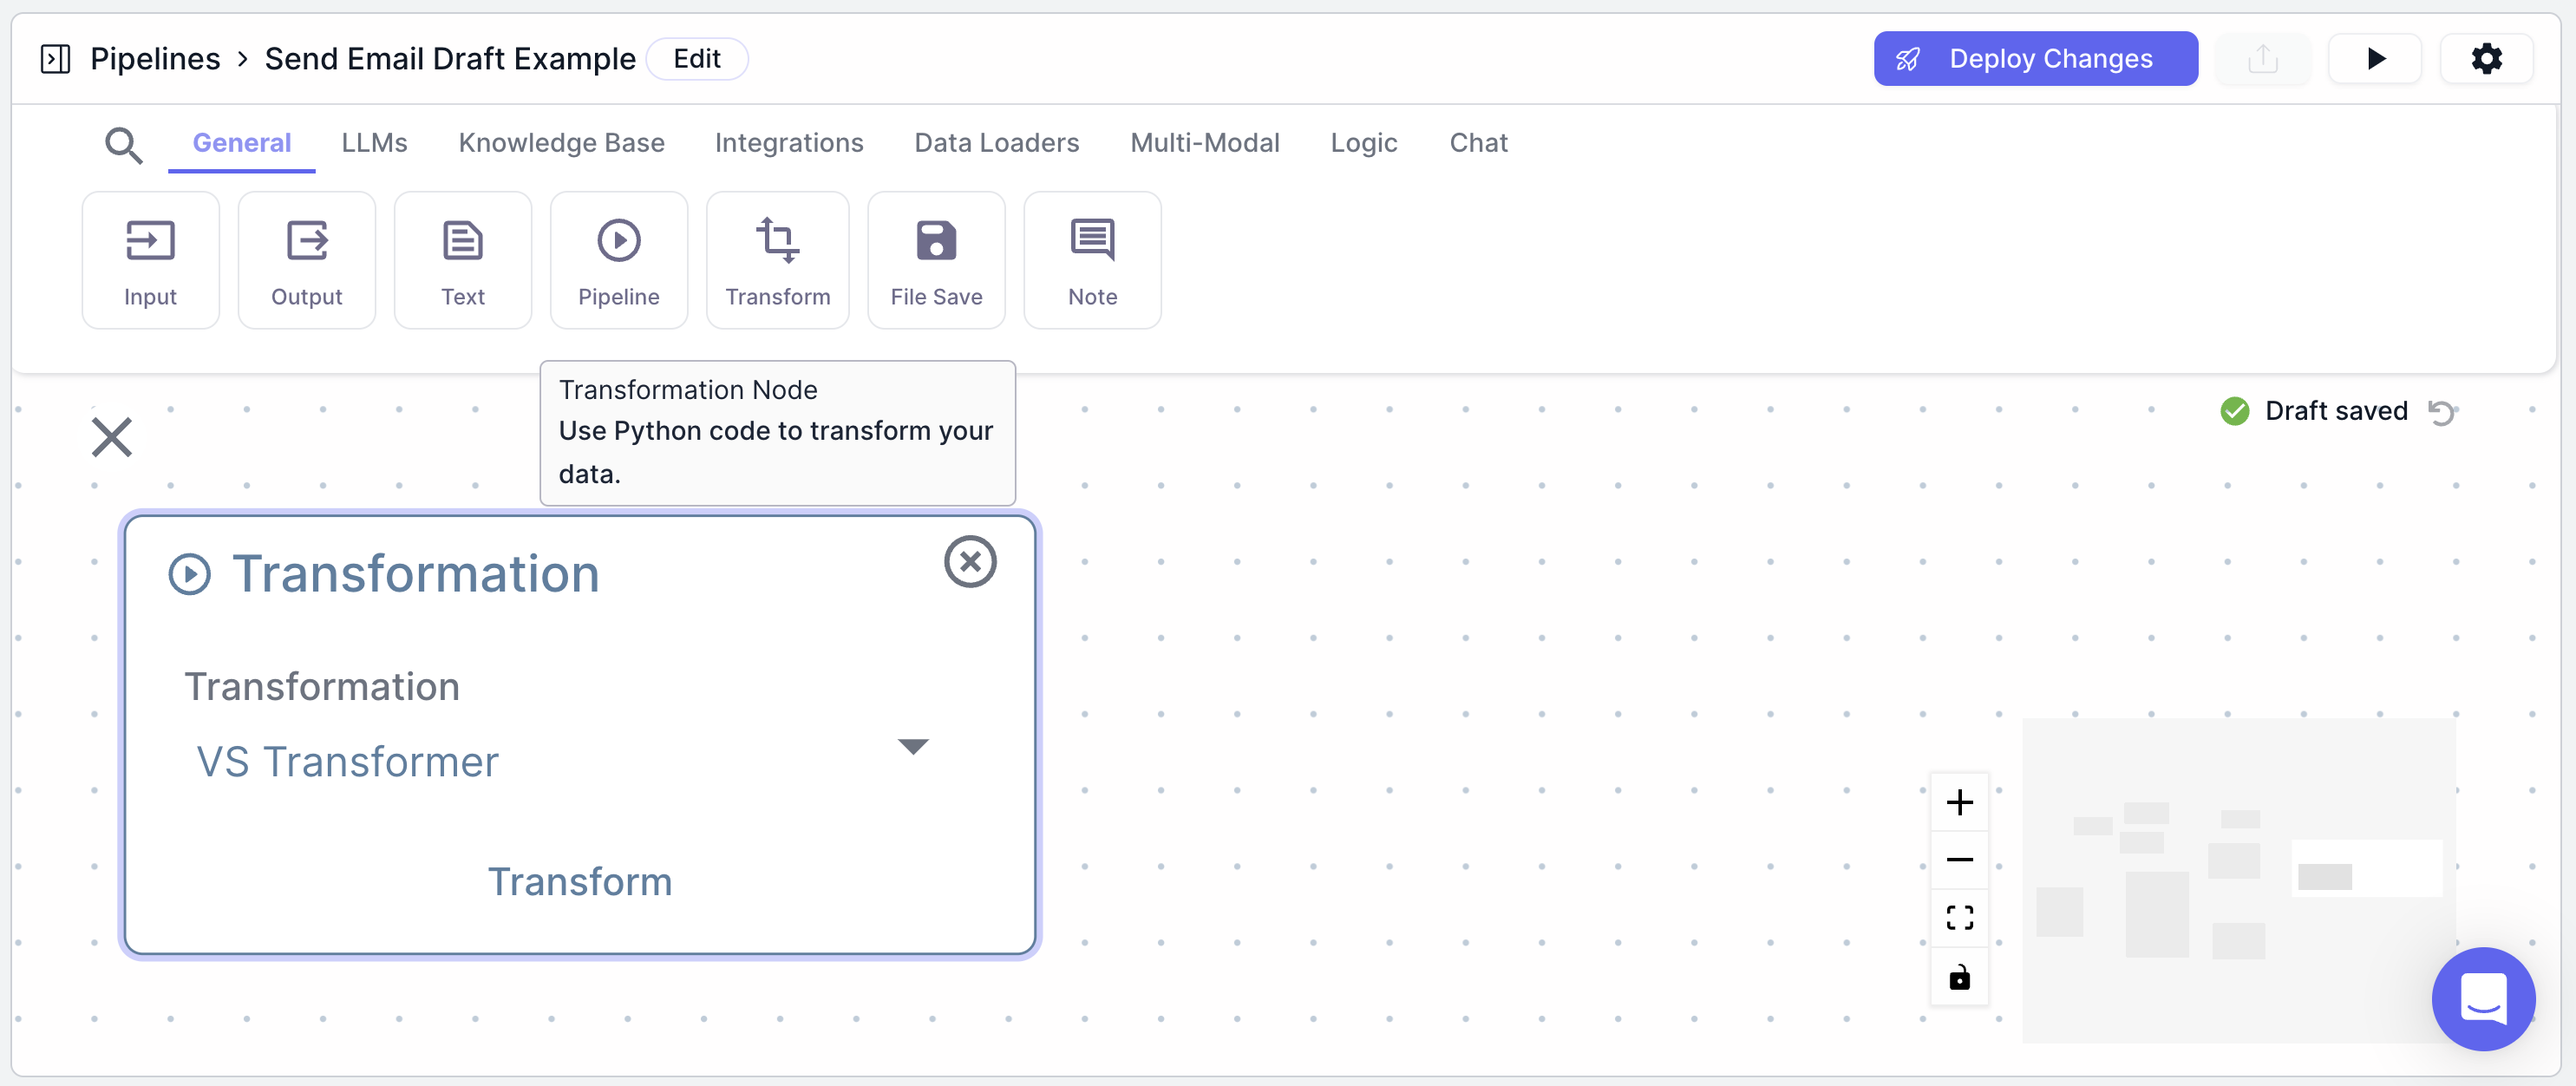2576x1086 pixels.
Task: Insert a Note node
Action: coord(1092,260)
